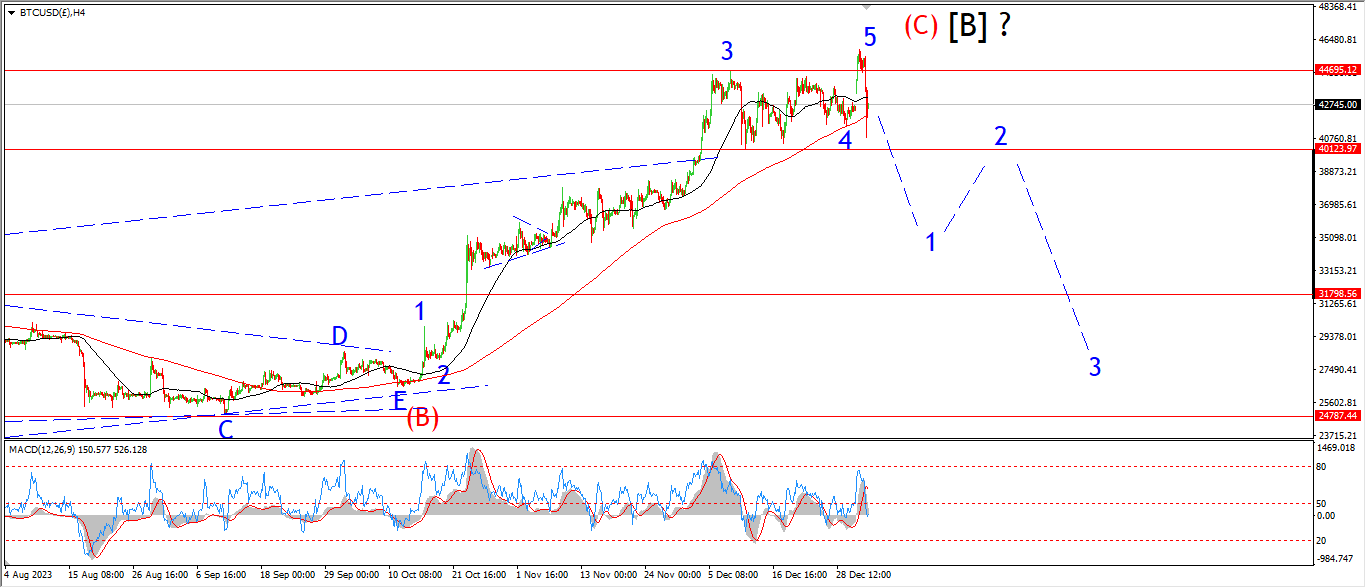Click the blue wave 4 label
Viewport: 1366px width, 588px height.
[x=845, y=140]
